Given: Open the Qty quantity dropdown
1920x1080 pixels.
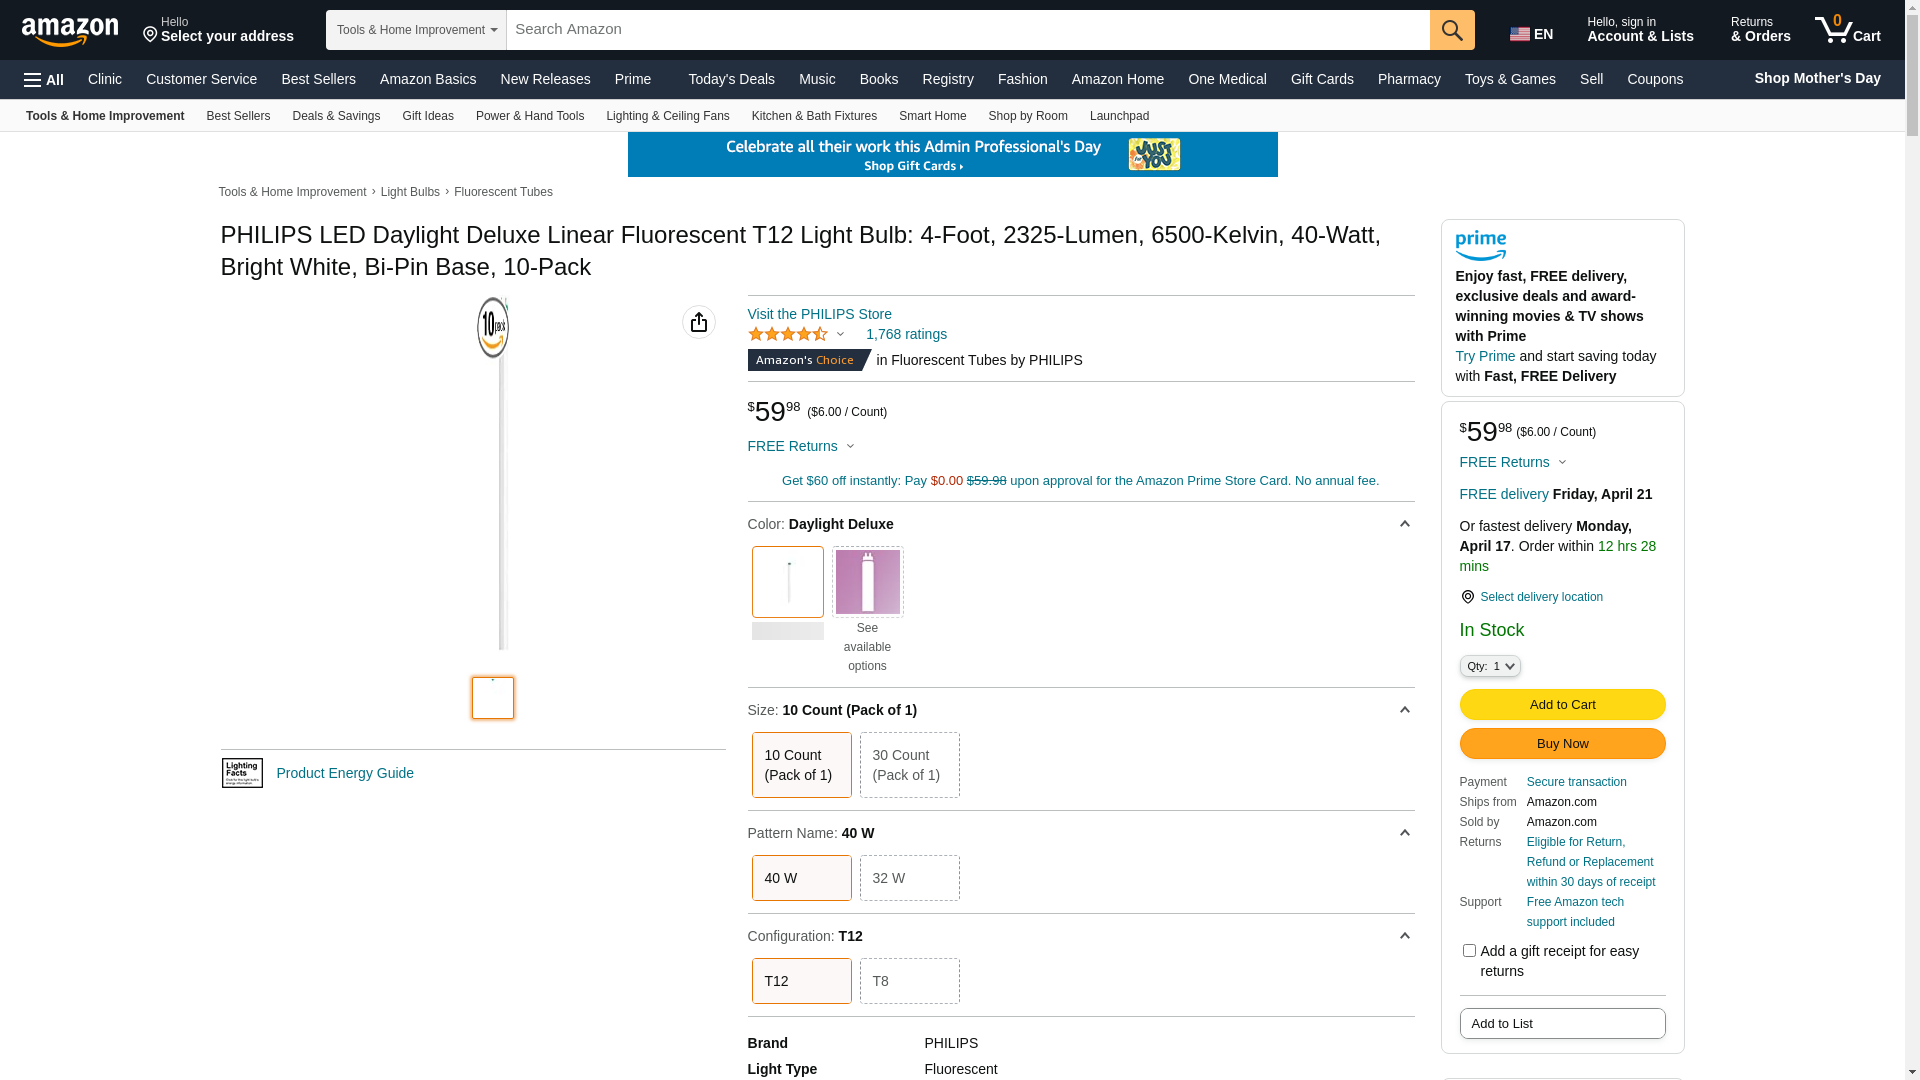Looking at the screenshot, I should point(1489,666).
